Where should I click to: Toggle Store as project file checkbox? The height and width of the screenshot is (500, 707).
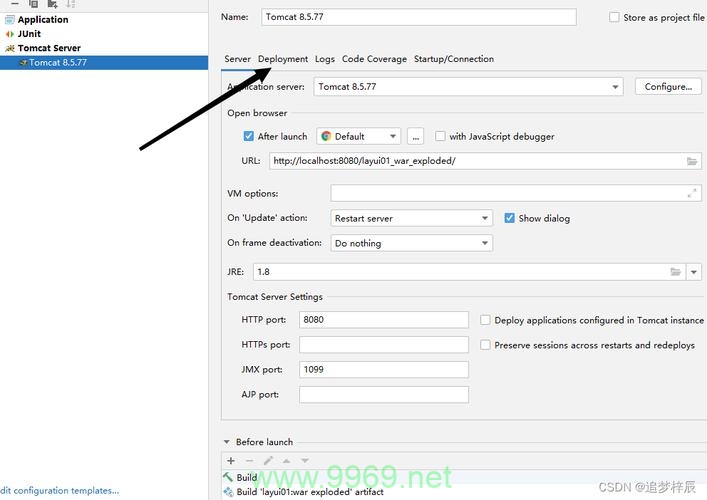(x=614, y=18)
